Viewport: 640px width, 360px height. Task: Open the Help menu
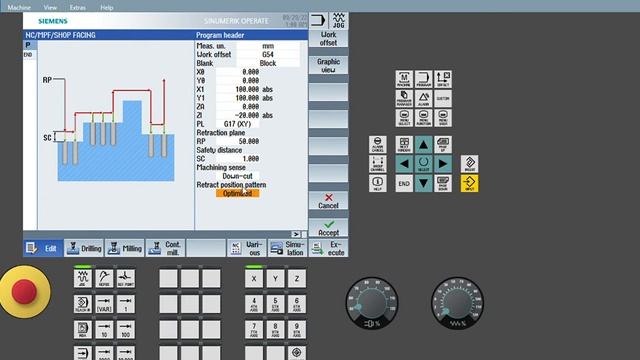107,7
